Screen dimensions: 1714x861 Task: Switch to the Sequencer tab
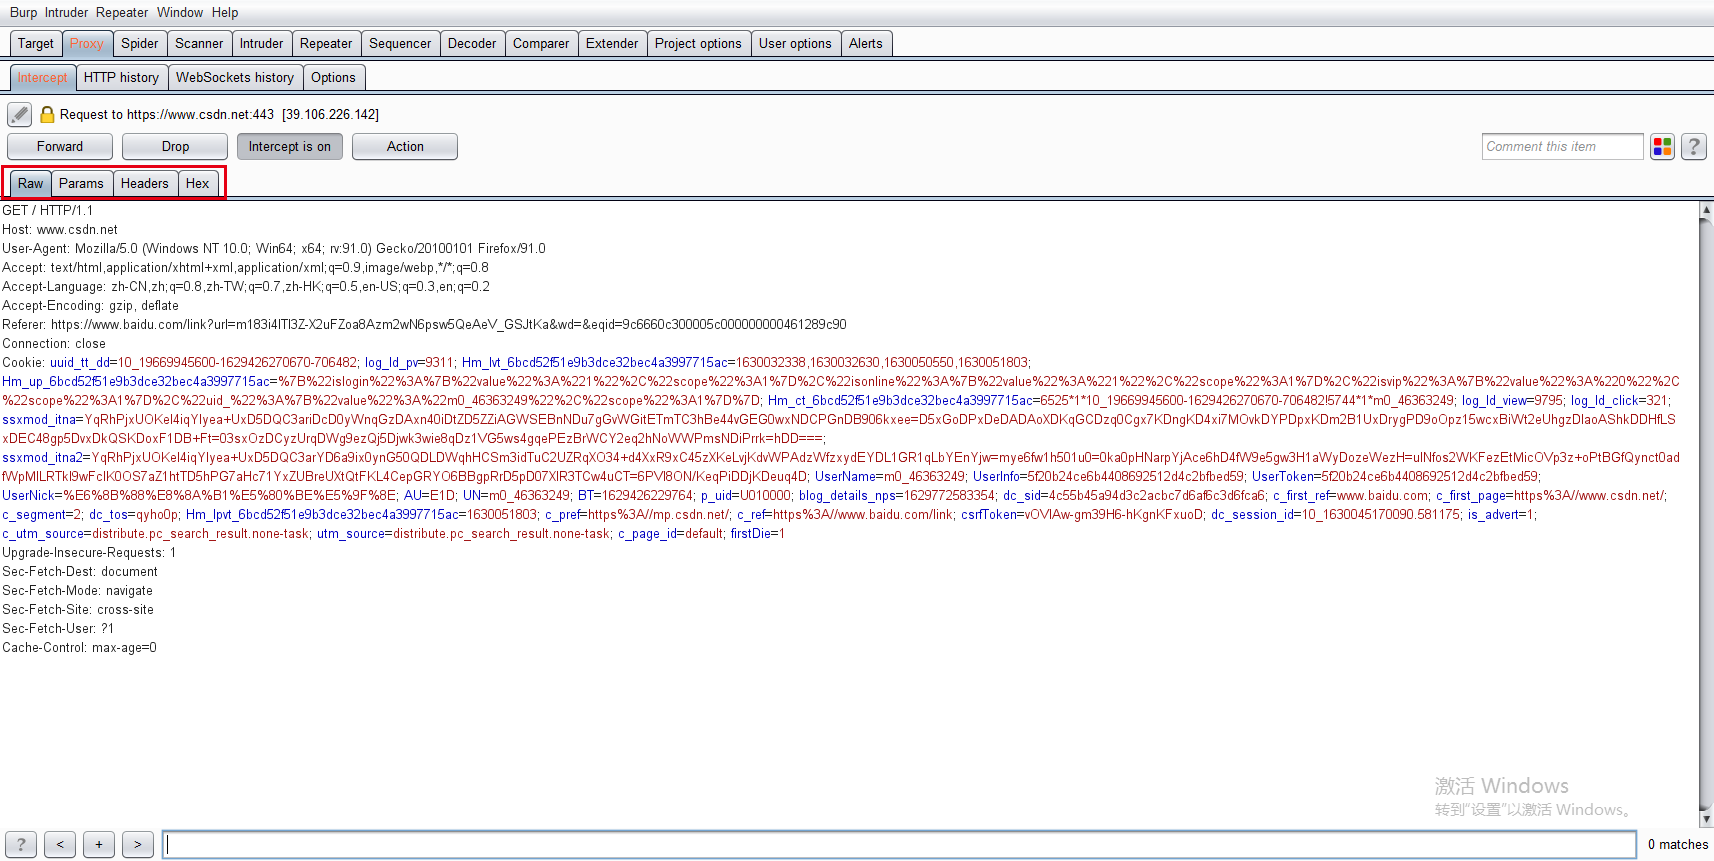pos(400,43)
